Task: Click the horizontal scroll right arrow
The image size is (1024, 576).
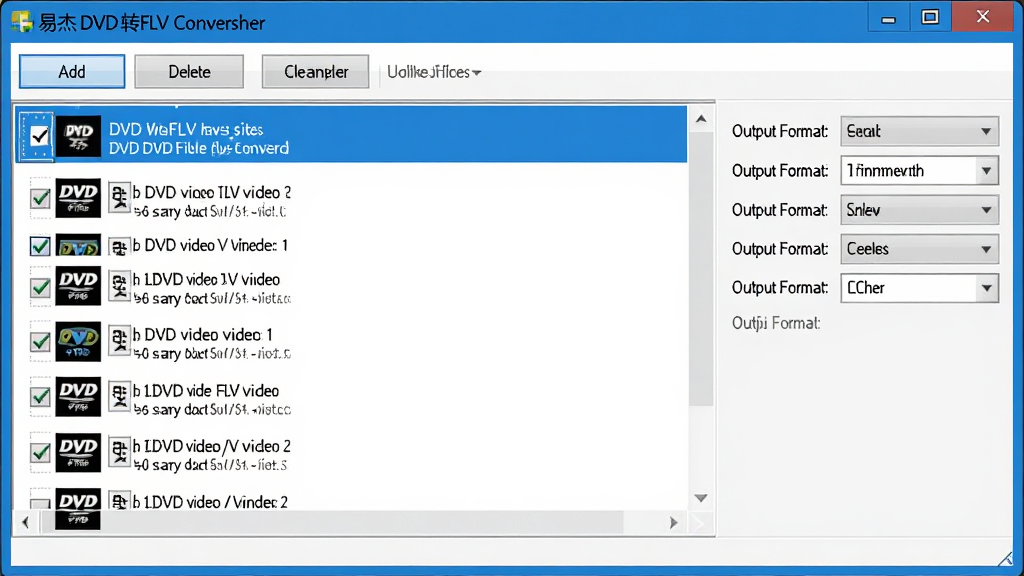Action: pyautogui.click(x=673, y=522)
